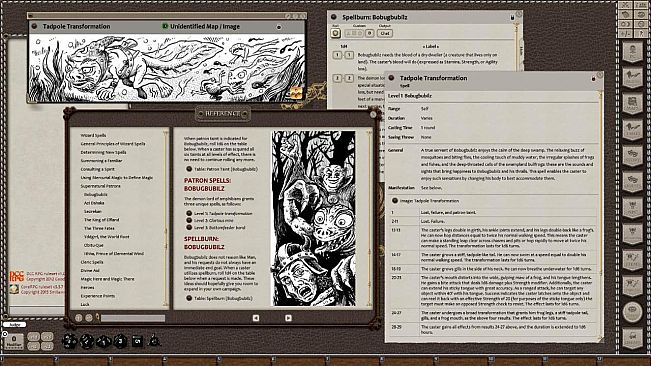
Task: Click the custom modifier box showing 0 in Spellburn
Action: click(x=370, y=33)
